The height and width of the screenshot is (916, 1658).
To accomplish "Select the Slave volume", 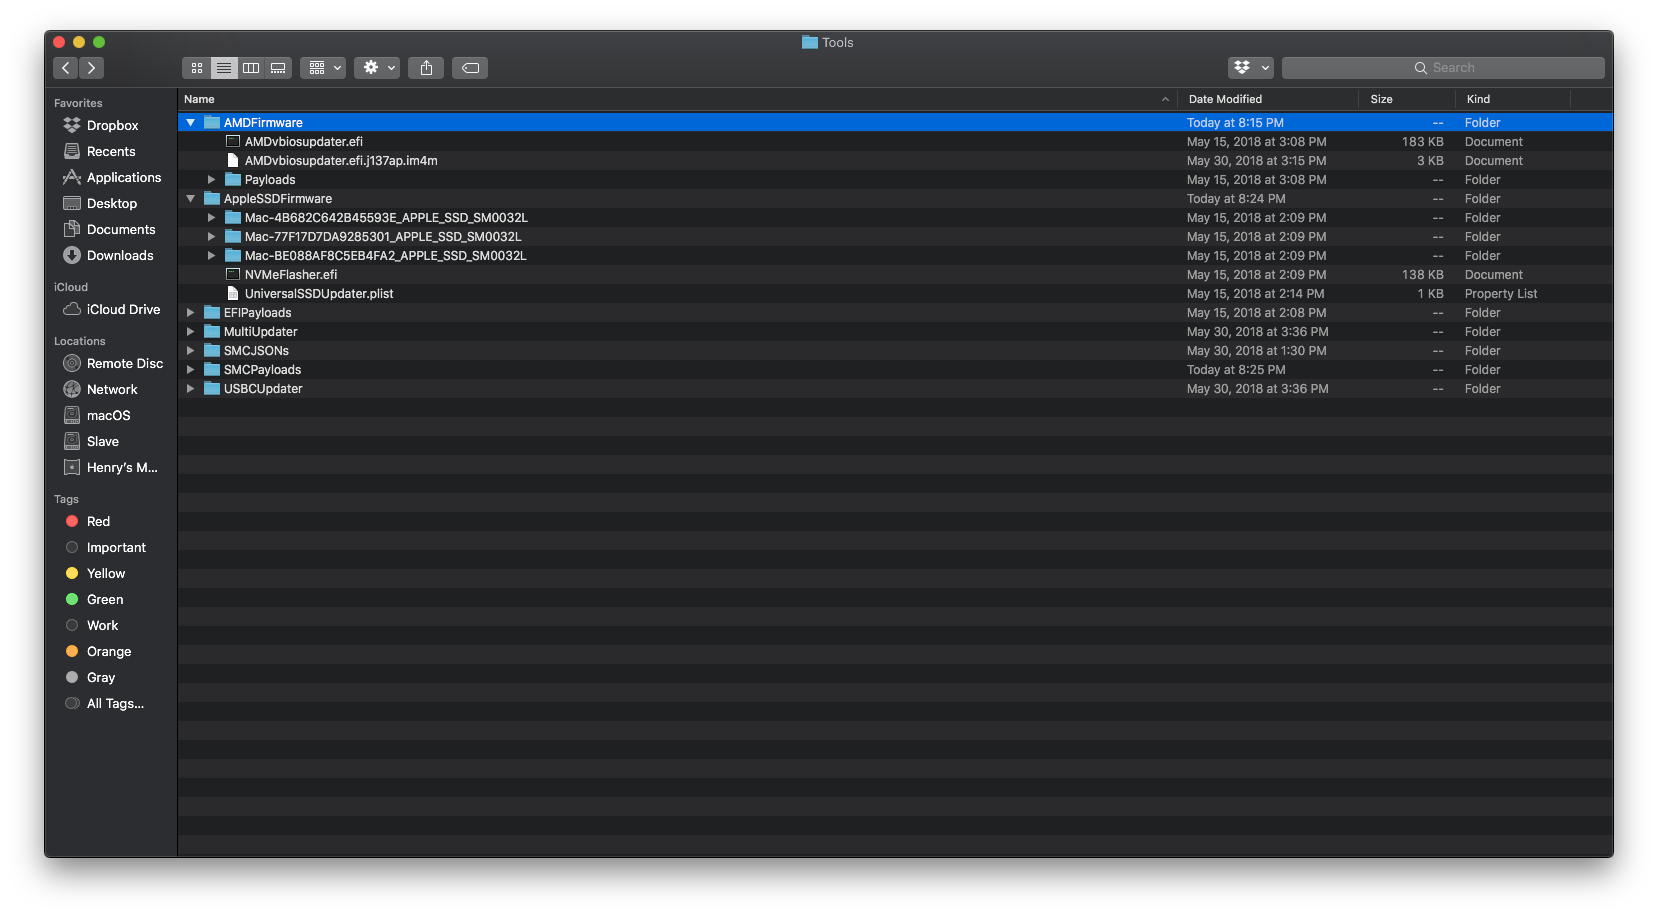I will [102, 442].
